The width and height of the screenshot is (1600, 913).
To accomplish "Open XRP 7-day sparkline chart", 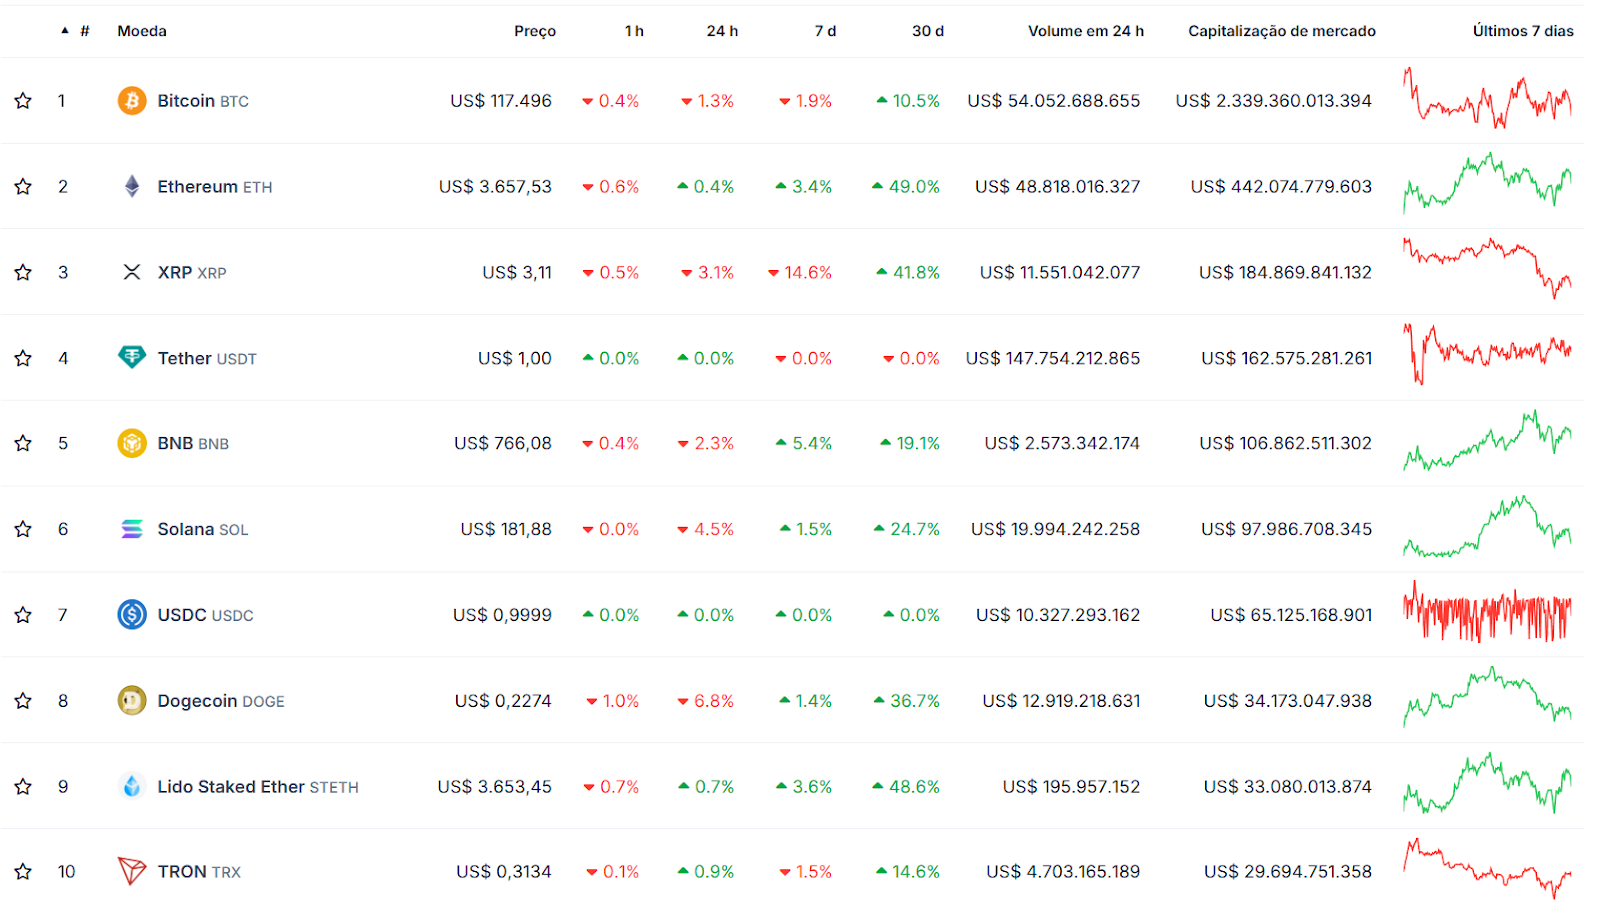I will point(1487,268).
